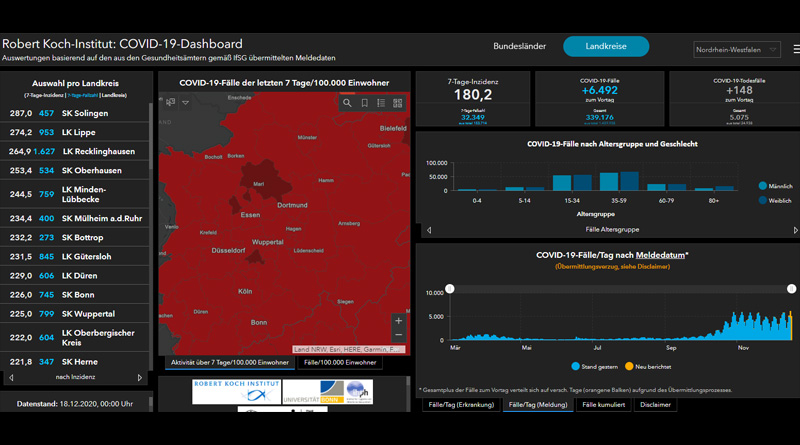800x445 pixels.
Task: Click the COVID-19-Todesfälle value +148
Action: pos(739,90)
